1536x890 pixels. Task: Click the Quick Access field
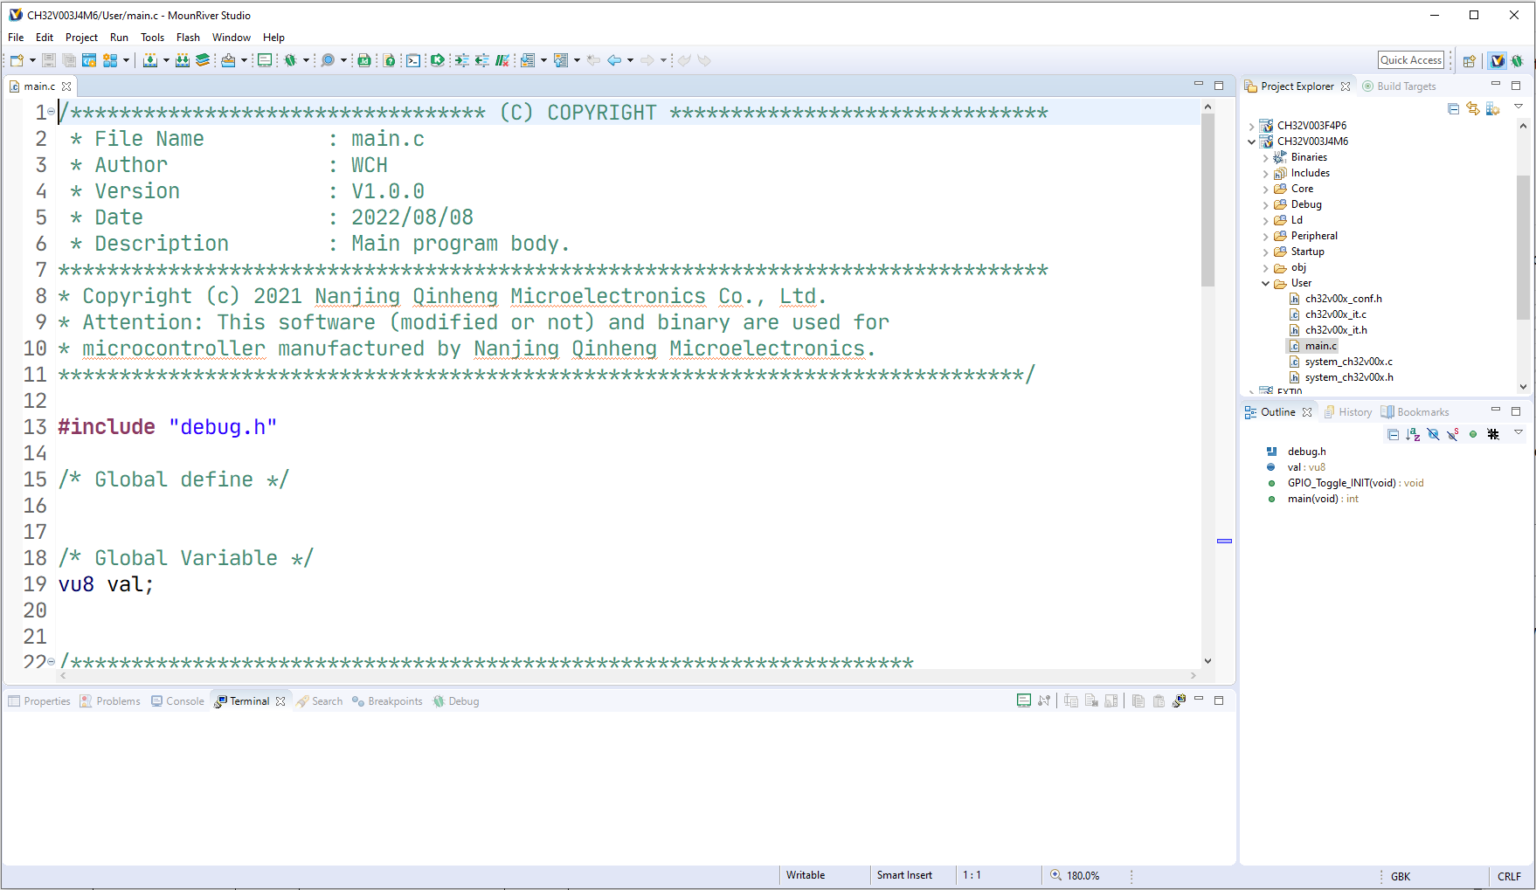click(1410, 59)
